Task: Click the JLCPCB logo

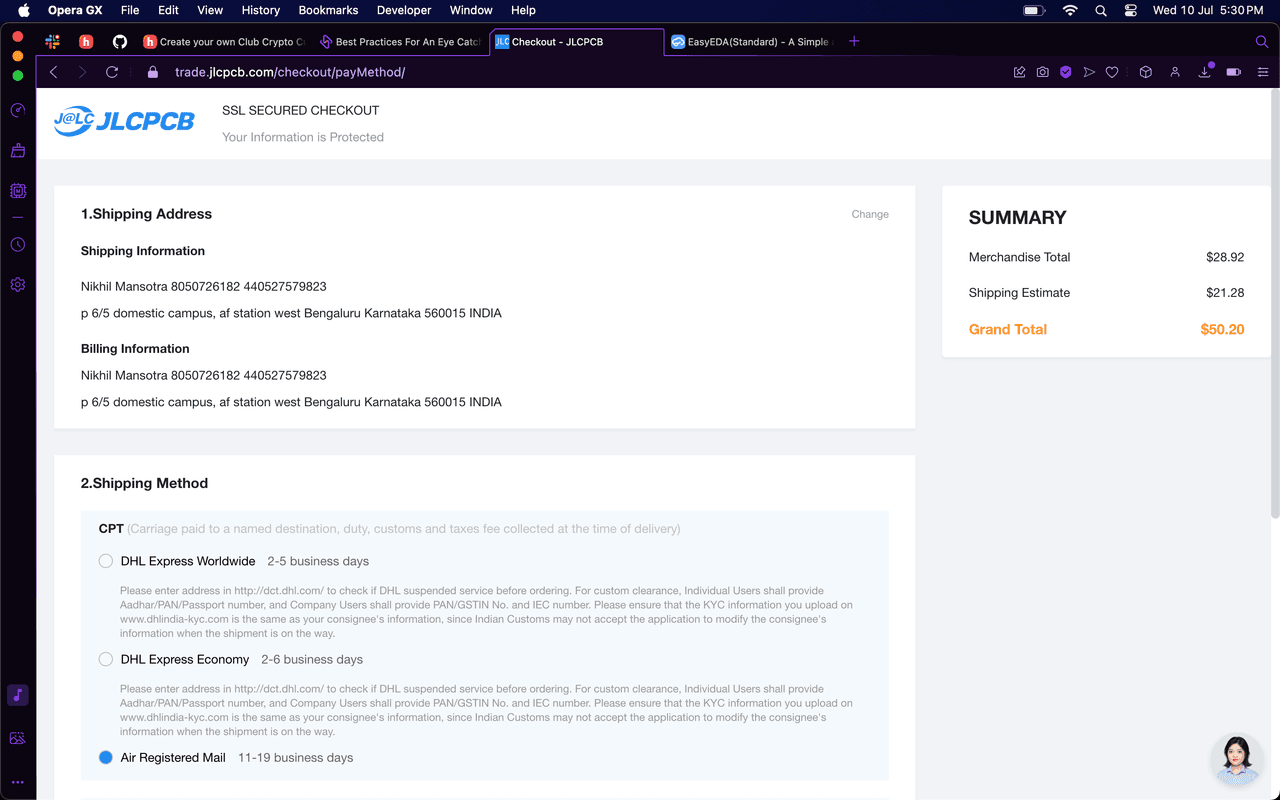Action: (124, 122)
